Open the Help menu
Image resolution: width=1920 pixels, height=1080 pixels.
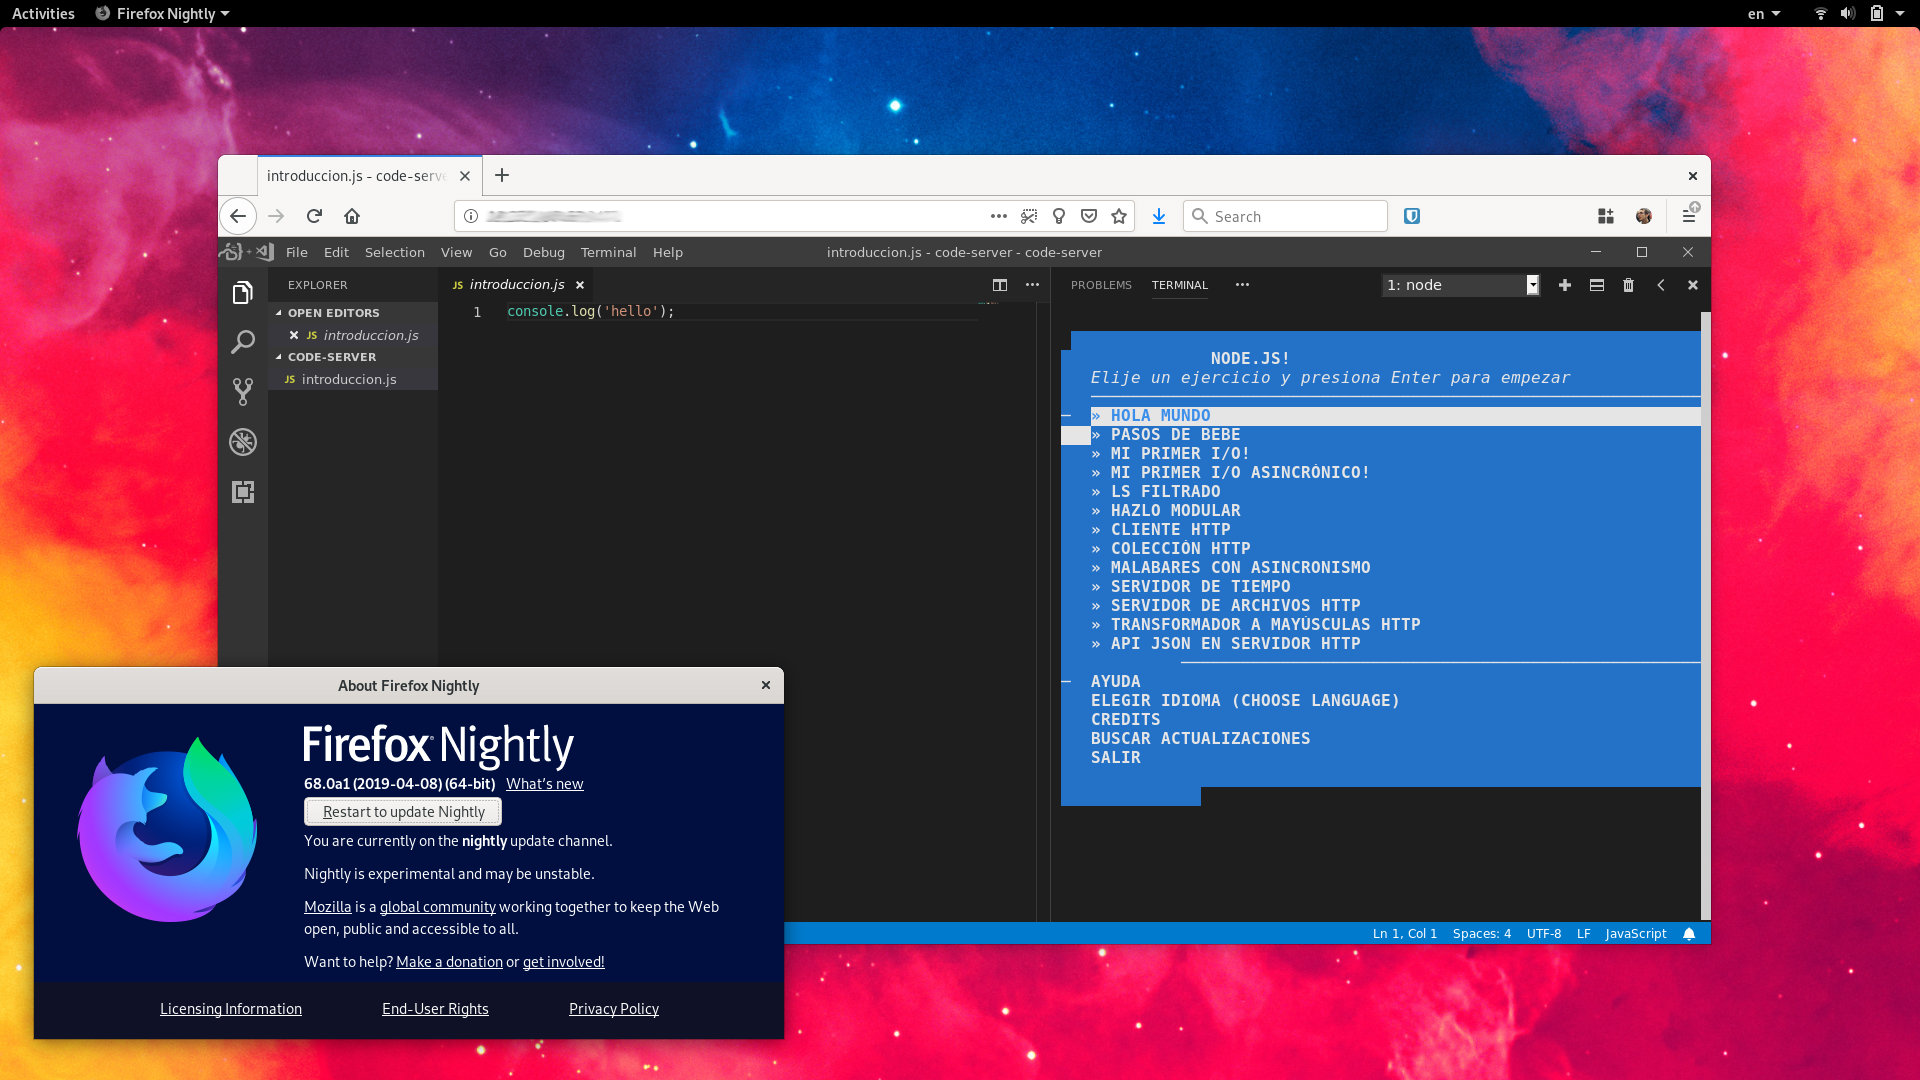pos(668,253)
